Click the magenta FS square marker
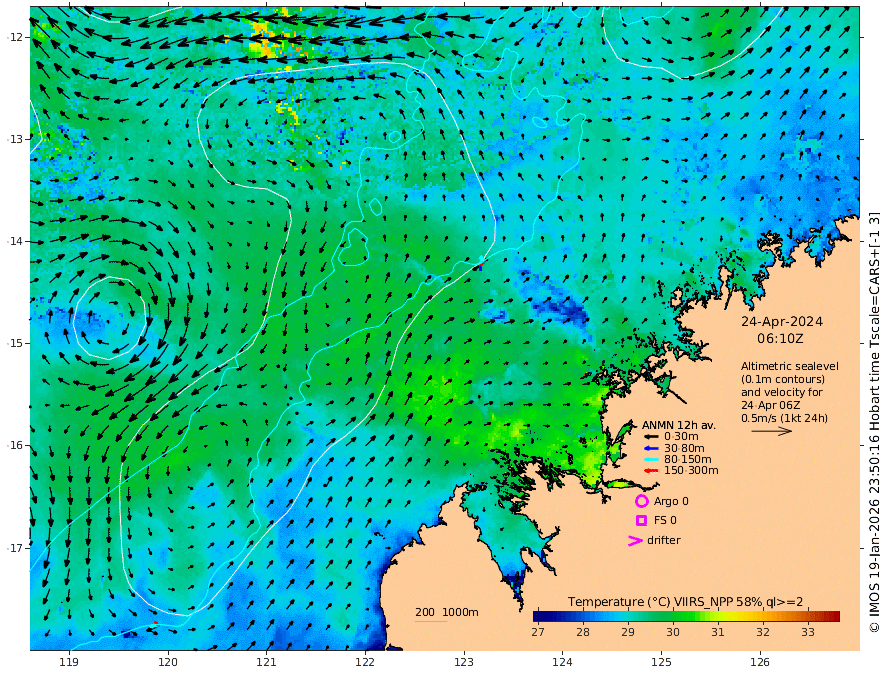Image resolution: width=880 pixels, height=680 pixels. click(x=641, y=521)
